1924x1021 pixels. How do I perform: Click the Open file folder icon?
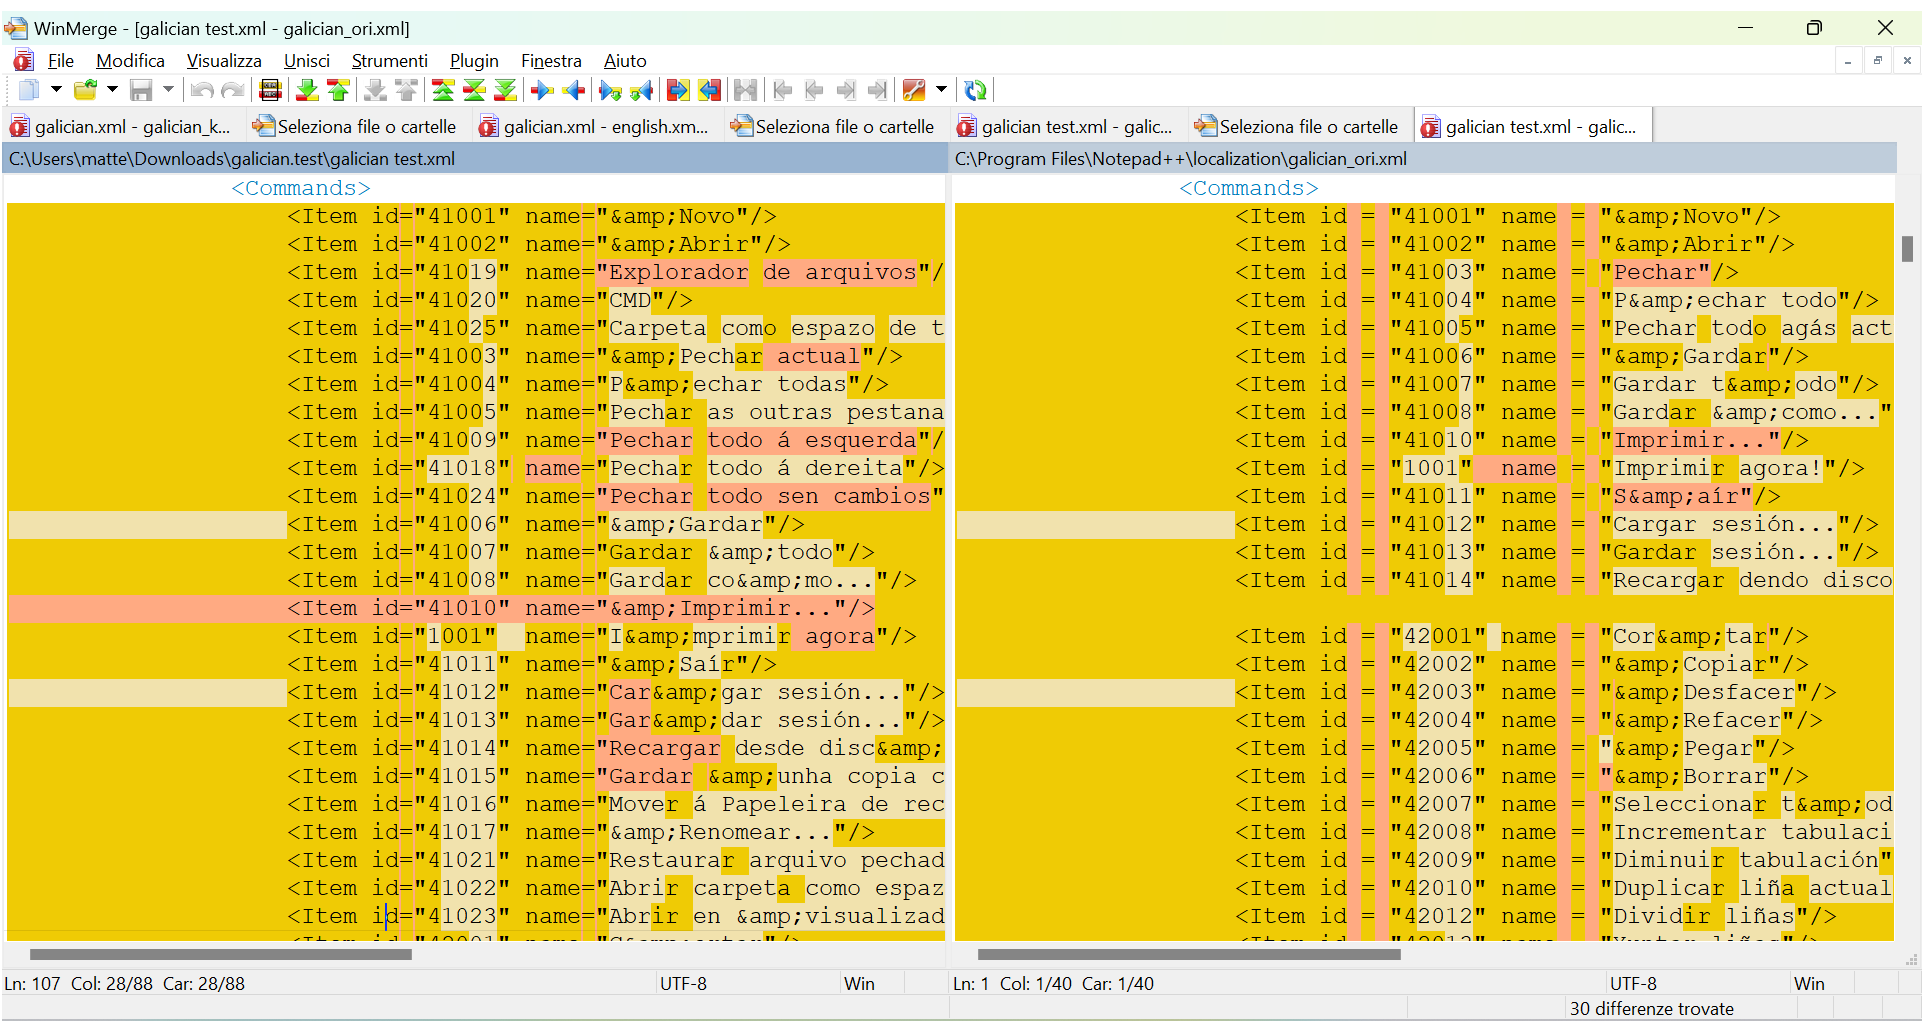tap(86, 90)
